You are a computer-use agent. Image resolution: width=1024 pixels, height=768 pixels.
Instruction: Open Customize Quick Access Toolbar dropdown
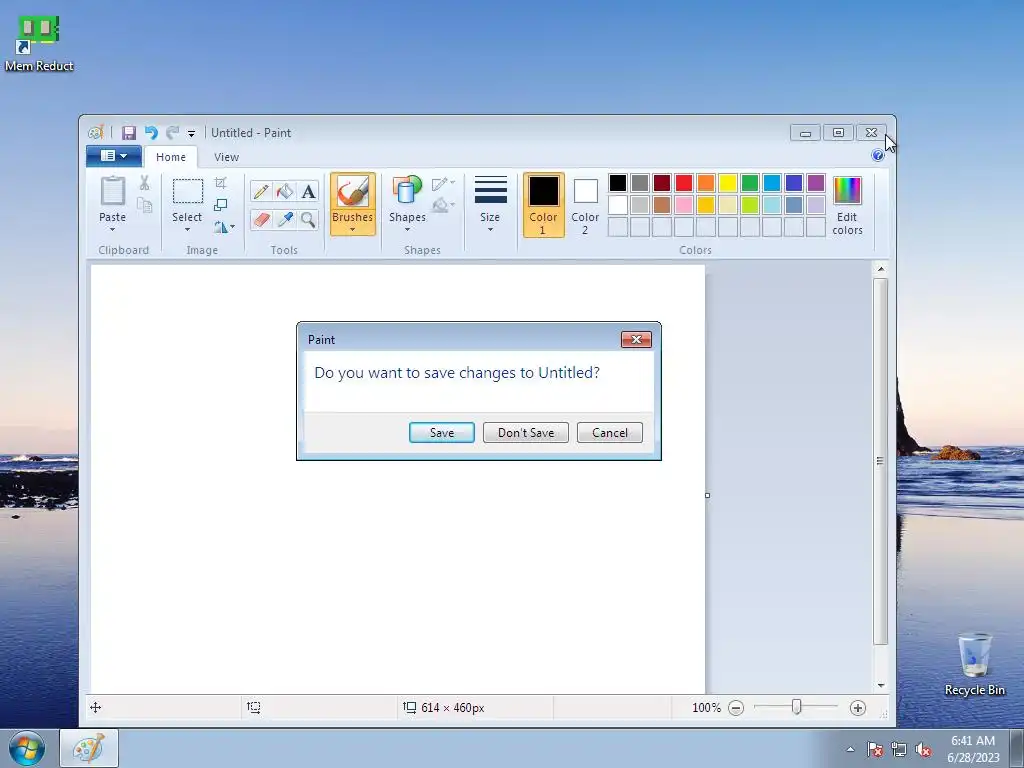(191, 134)
